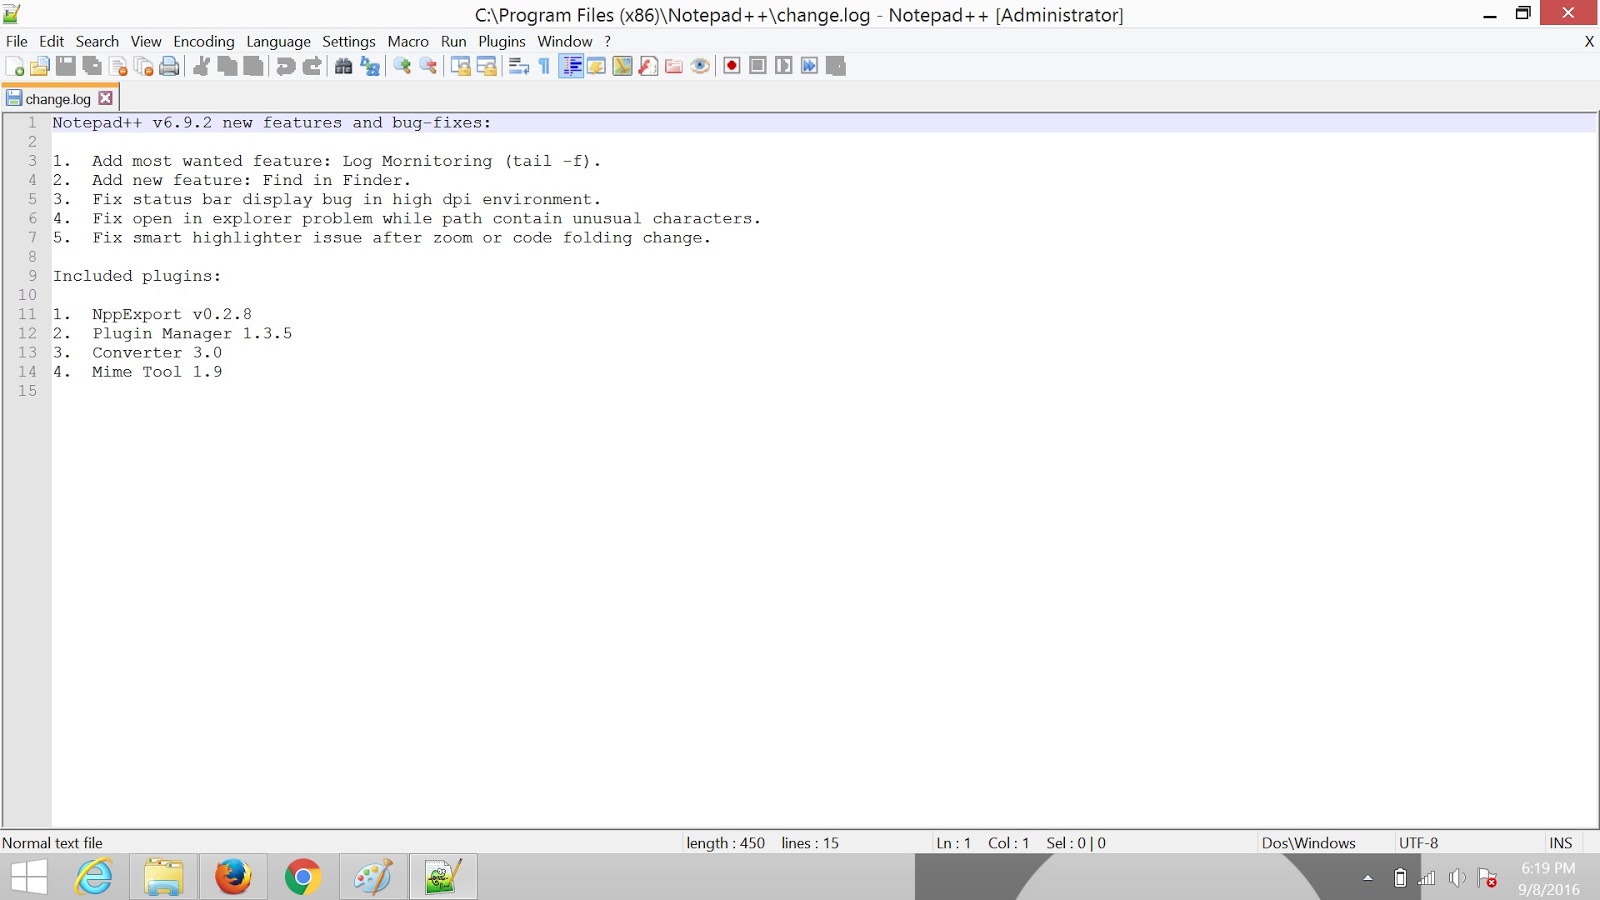Open User Defined Language dialog icon

[x=597, y=66]
